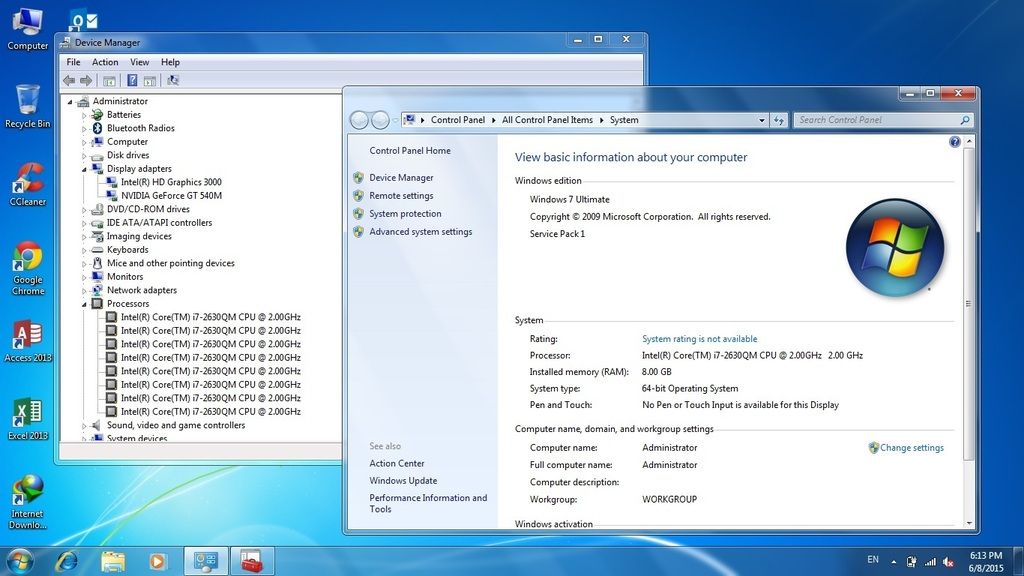This screenshot has width=1024, height=576.
Task: Open the Remote settings link
Action: [401, 196]
